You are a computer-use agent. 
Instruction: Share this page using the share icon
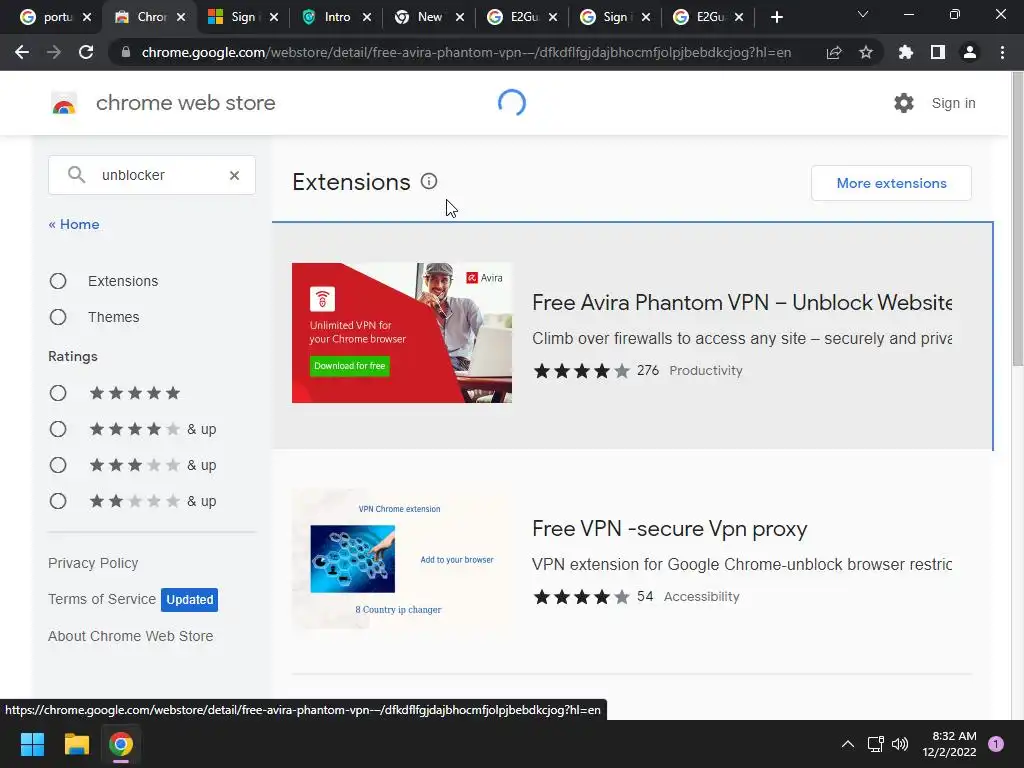tap(834, 52)
